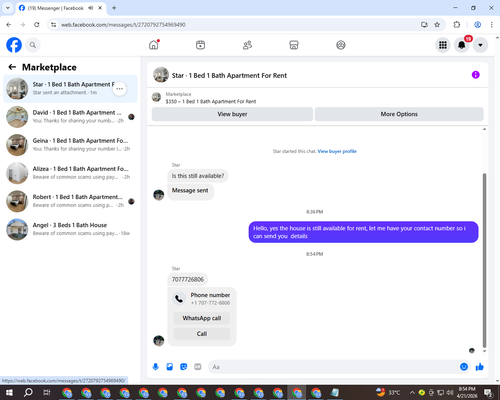Click the Call button under phone number
Screen dimensions: 500x400
click(202, 334)
